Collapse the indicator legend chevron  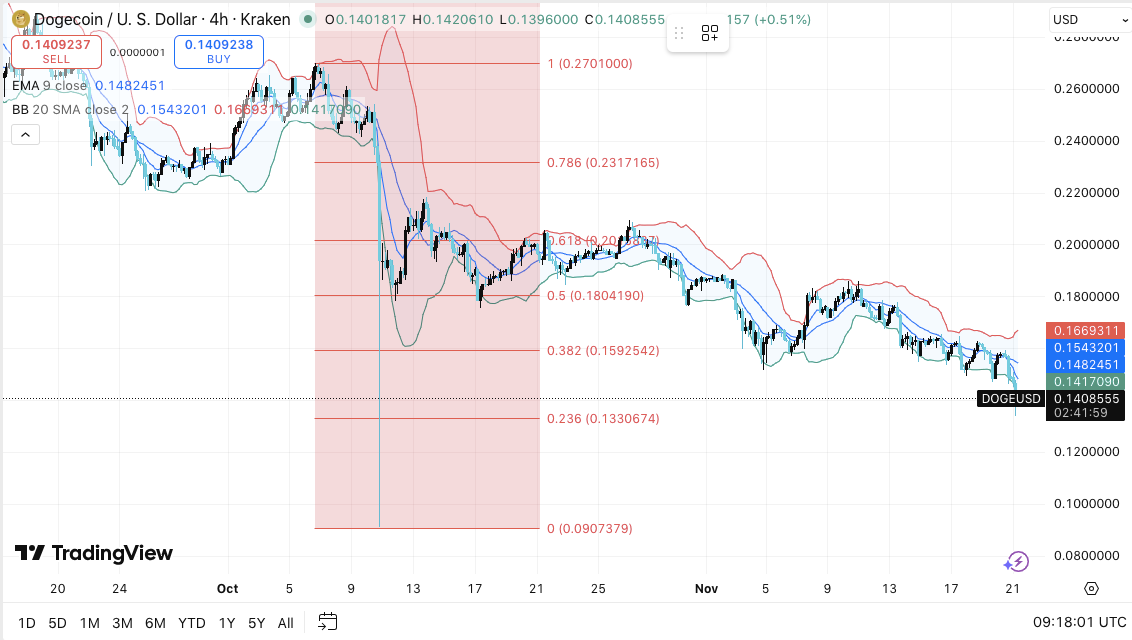pyautogui.click(x=26, y=134)
